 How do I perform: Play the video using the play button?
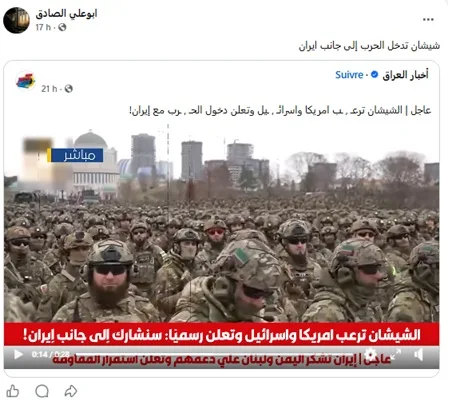click(18, 354)
